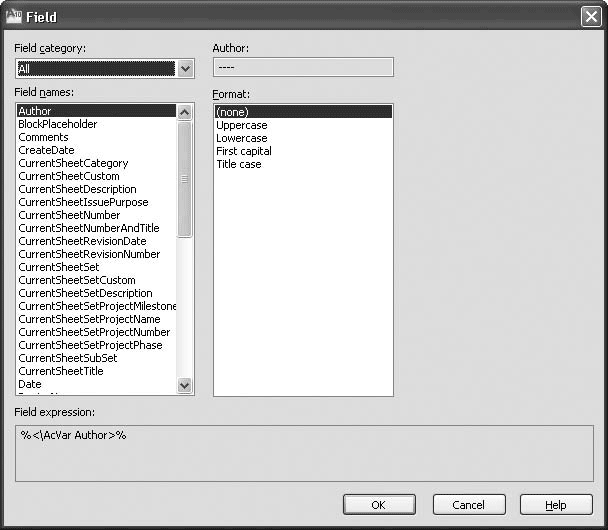Click the Author value text box

point(303,67)
